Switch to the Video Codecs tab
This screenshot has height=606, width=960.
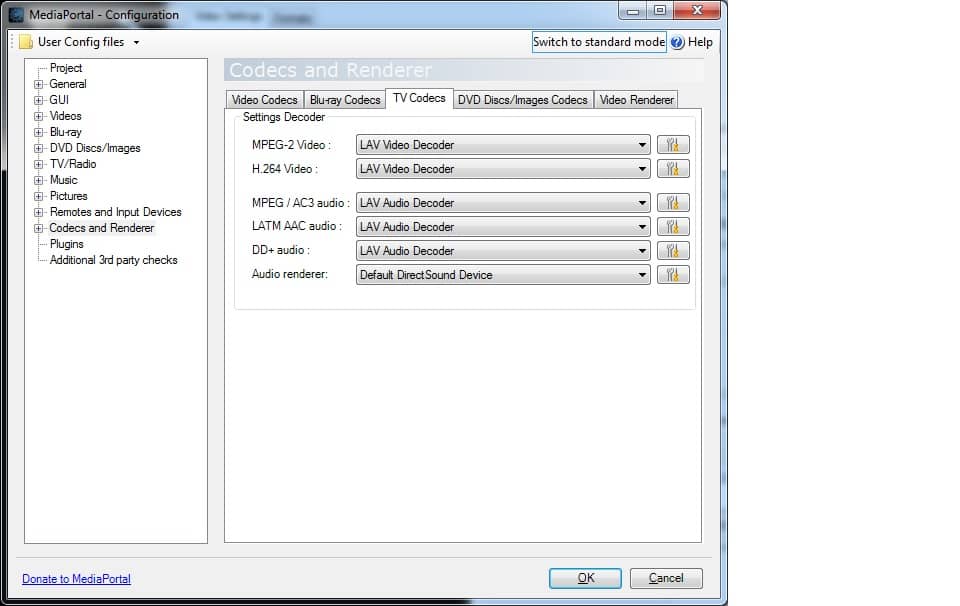(264, 100)
